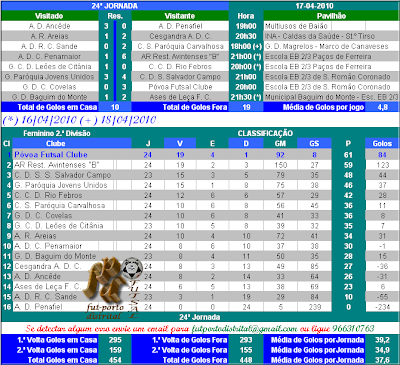Click kickoff time '19h00' for Ancêde match
The image size is (400, 365).
(246, 26)
